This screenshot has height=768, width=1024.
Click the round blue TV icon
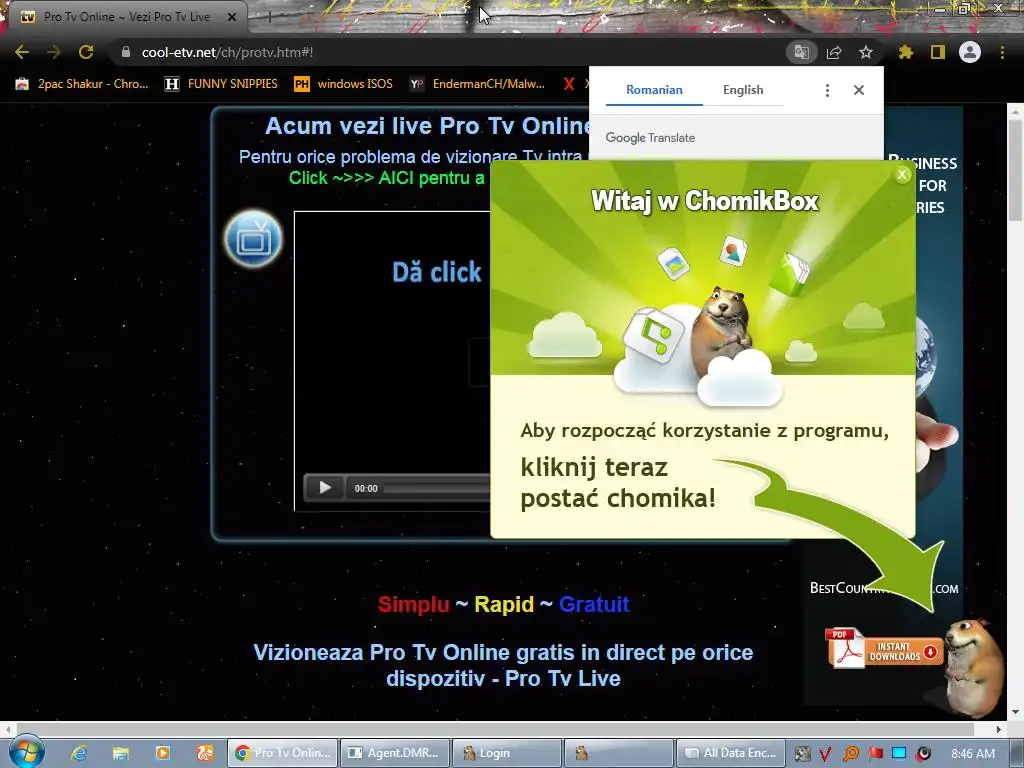click(x=253, y=239)
